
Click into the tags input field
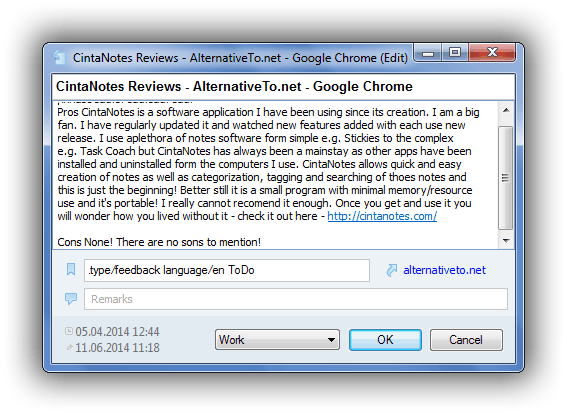point(227,270)
